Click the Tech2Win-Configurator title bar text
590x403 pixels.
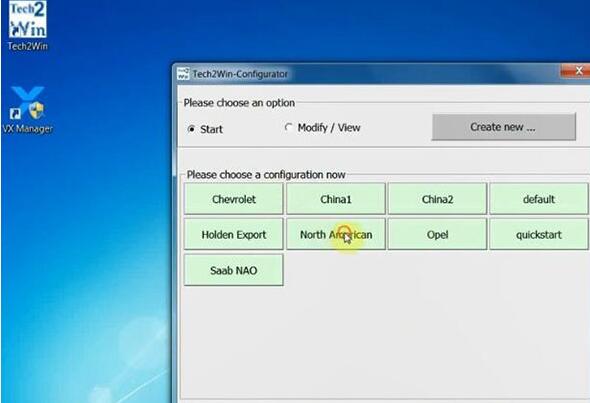pyautogui.click(x=240, y=74)
